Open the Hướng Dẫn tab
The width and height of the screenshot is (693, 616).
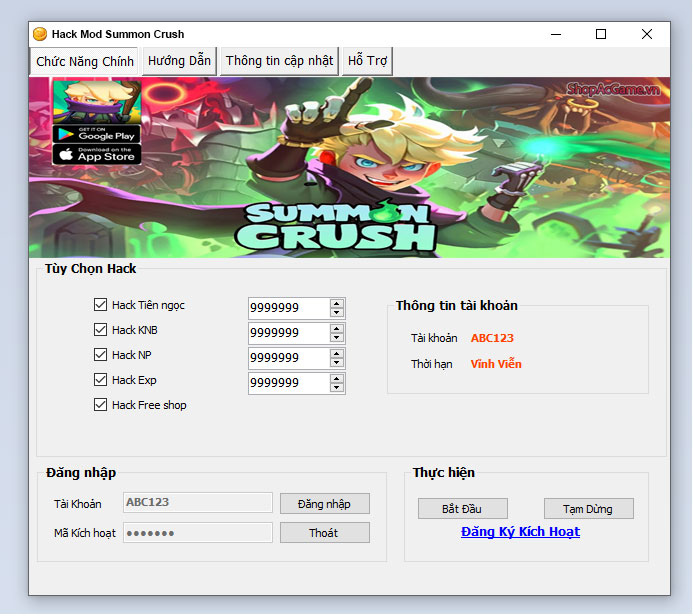click(x=179, y=61)
